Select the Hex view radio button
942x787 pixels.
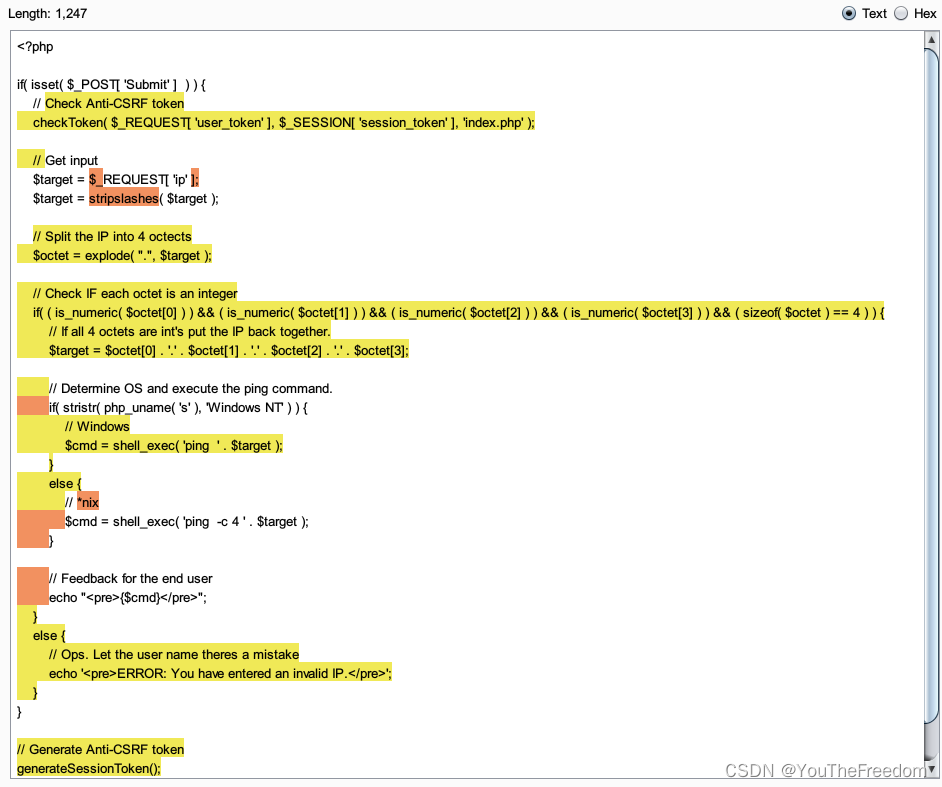(x=901, y=13)
